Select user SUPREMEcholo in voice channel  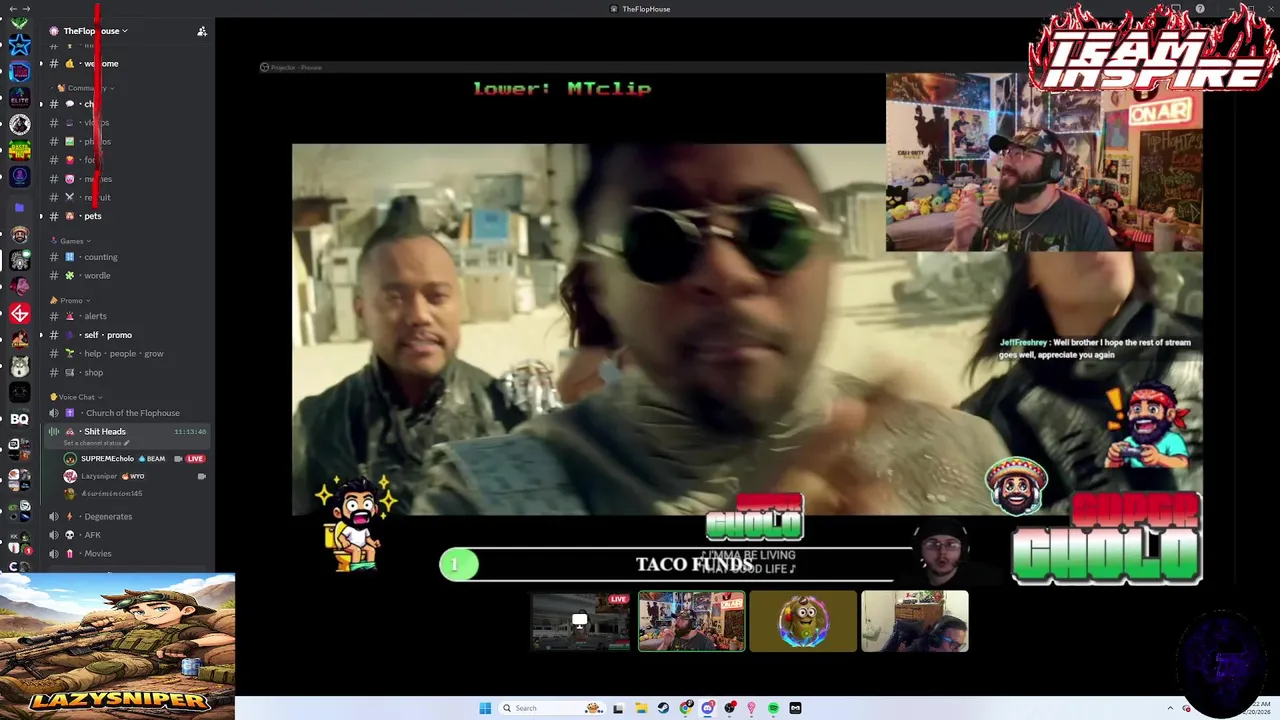tap(107, 459)
